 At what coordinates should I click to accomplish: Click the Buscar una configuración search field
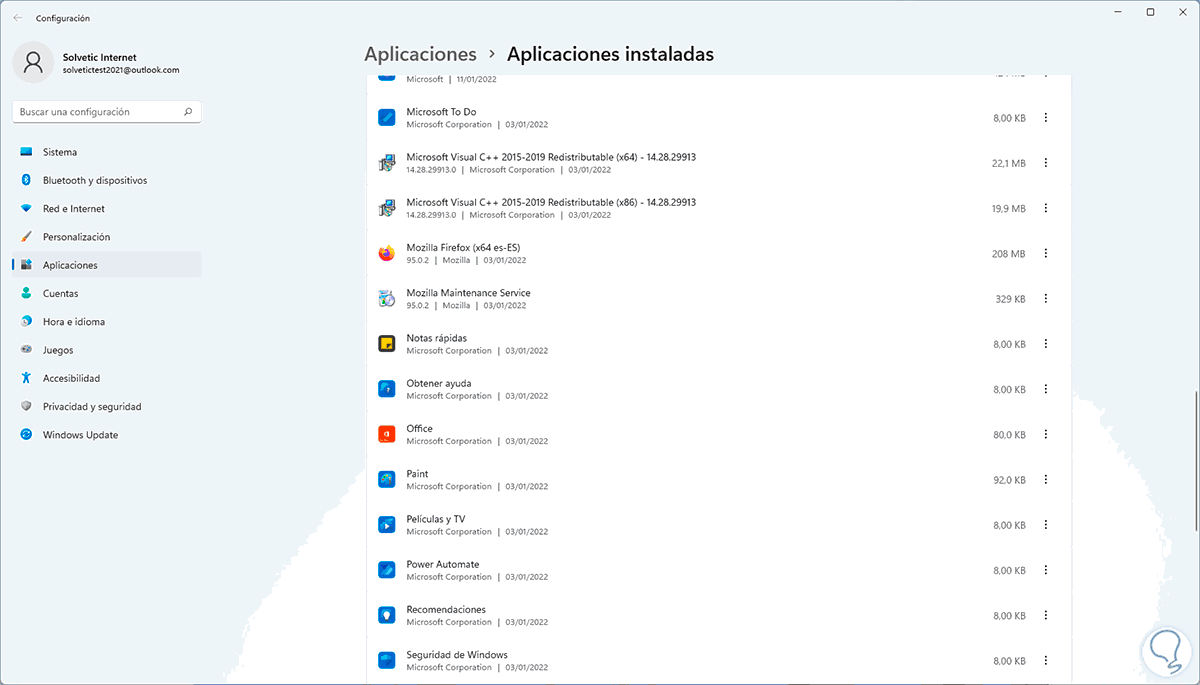tap(107, 112)
